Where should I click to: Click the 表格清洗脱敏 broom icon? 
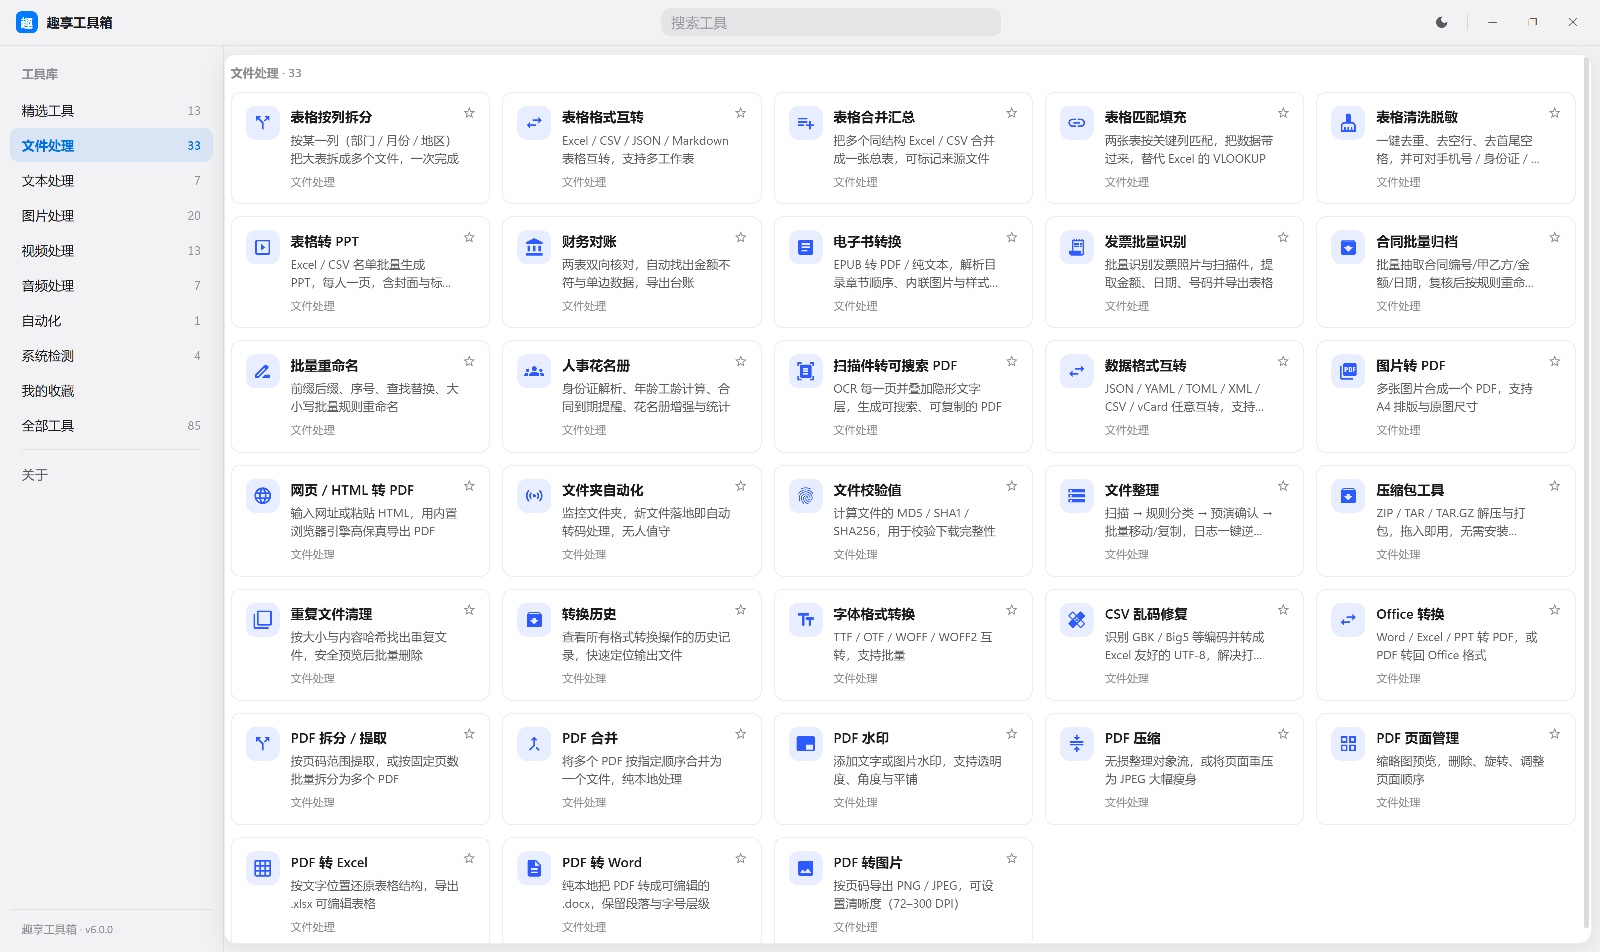(1348, 123)
